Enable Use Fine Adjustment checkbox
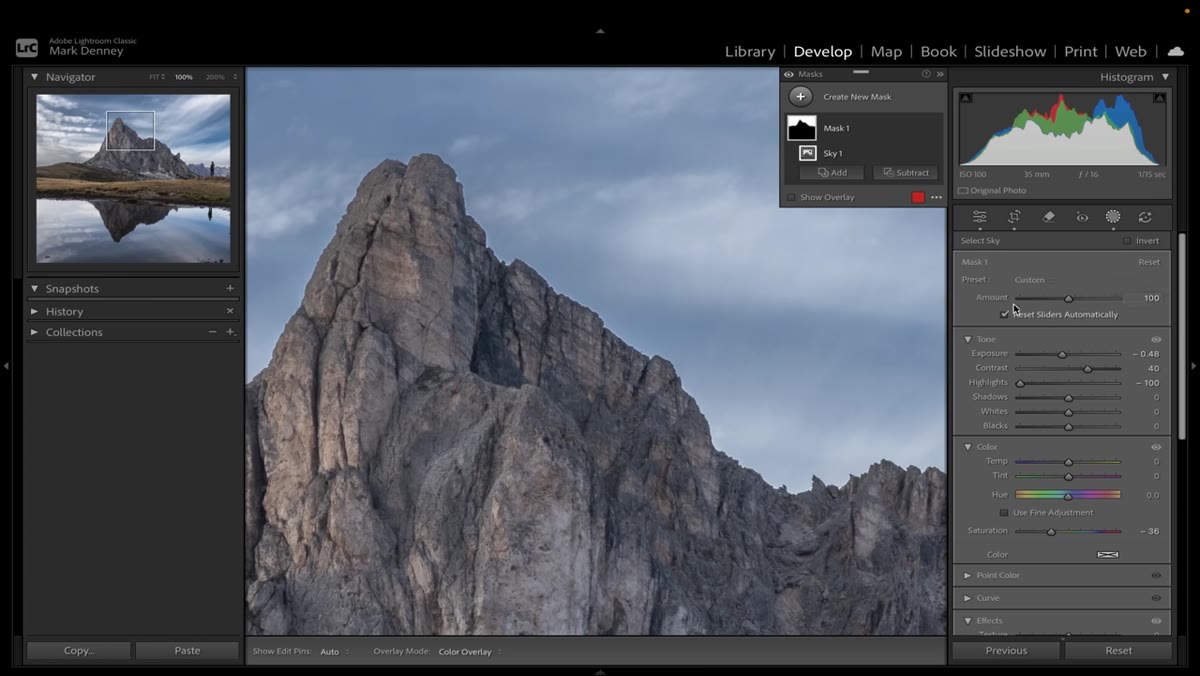The width and height of the screenshot is (1200, 676). 1004,512
